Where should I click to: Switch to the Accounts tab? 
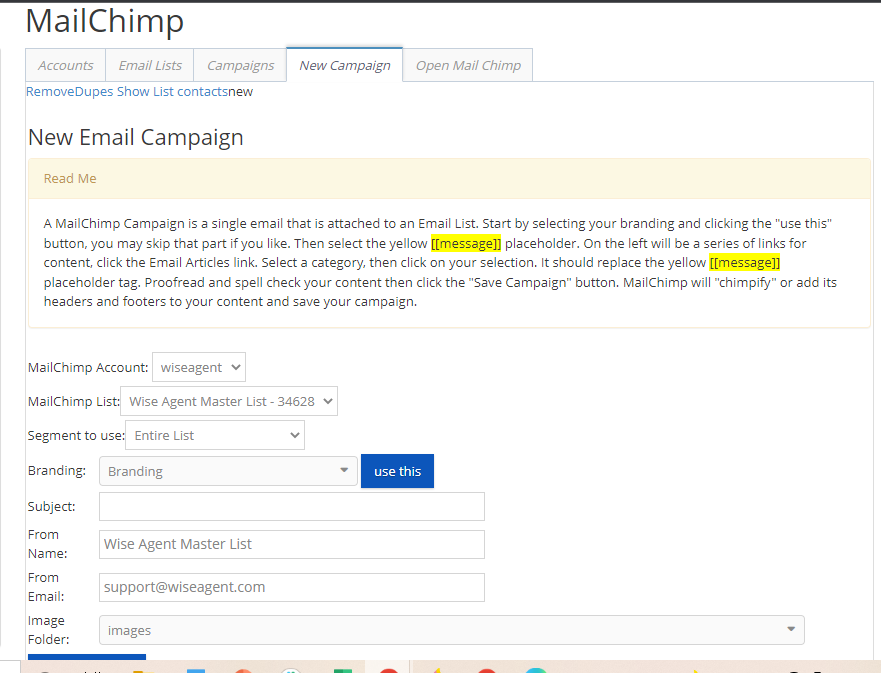66,65
